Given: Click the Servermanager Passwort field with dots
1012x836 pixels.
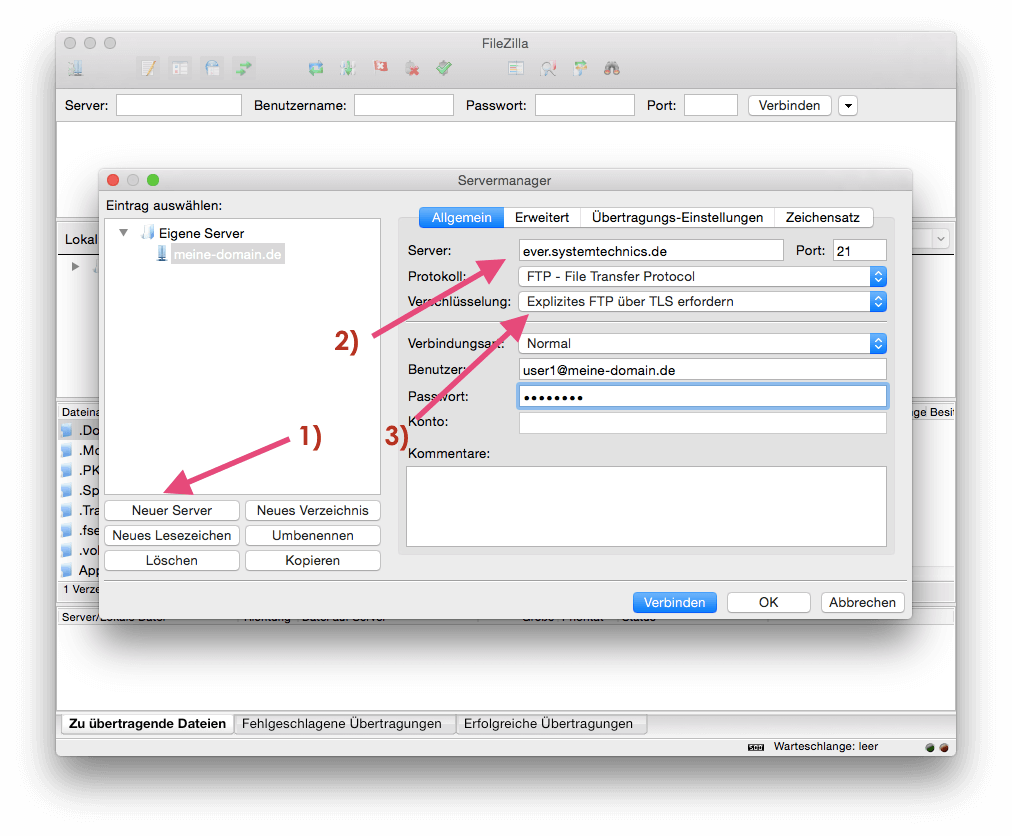Looking at the screenshot, I should (702, 396).
